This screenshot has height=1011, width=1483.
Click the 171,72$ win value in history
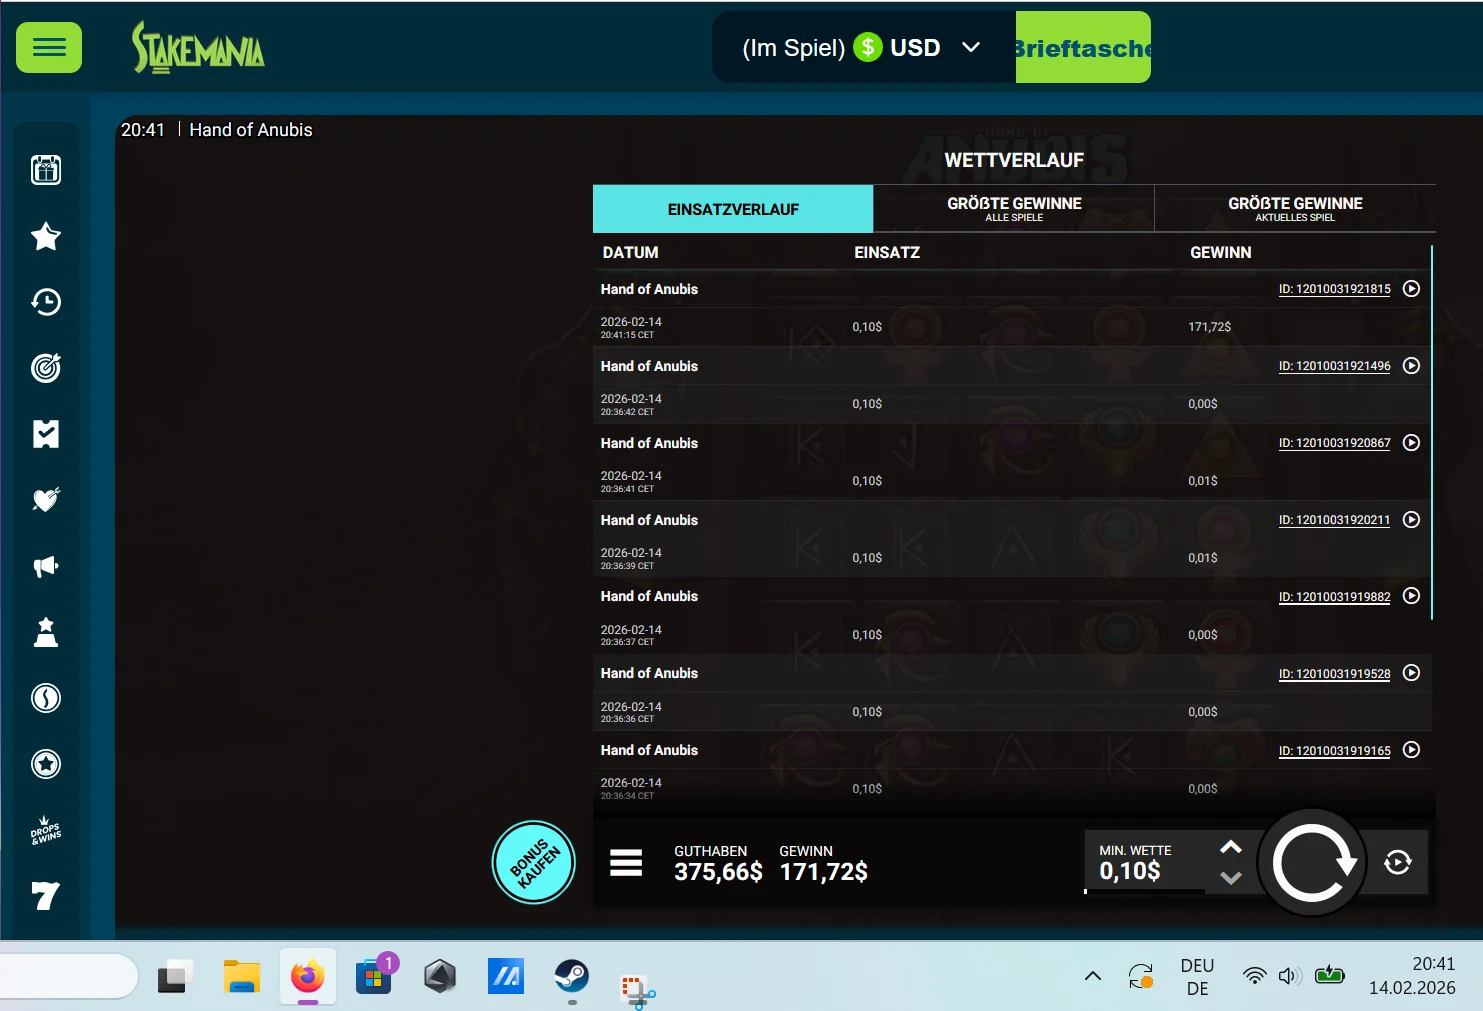click(x=1209, y=327)
